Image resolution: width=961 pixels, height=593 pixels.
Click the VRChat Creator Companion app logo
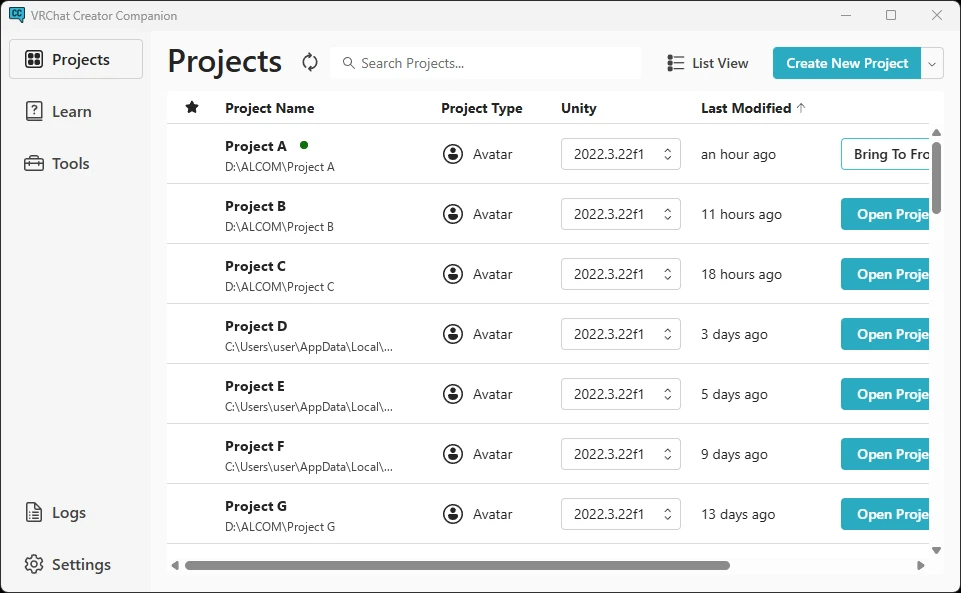pyautogui.click(x=17, y=15)
